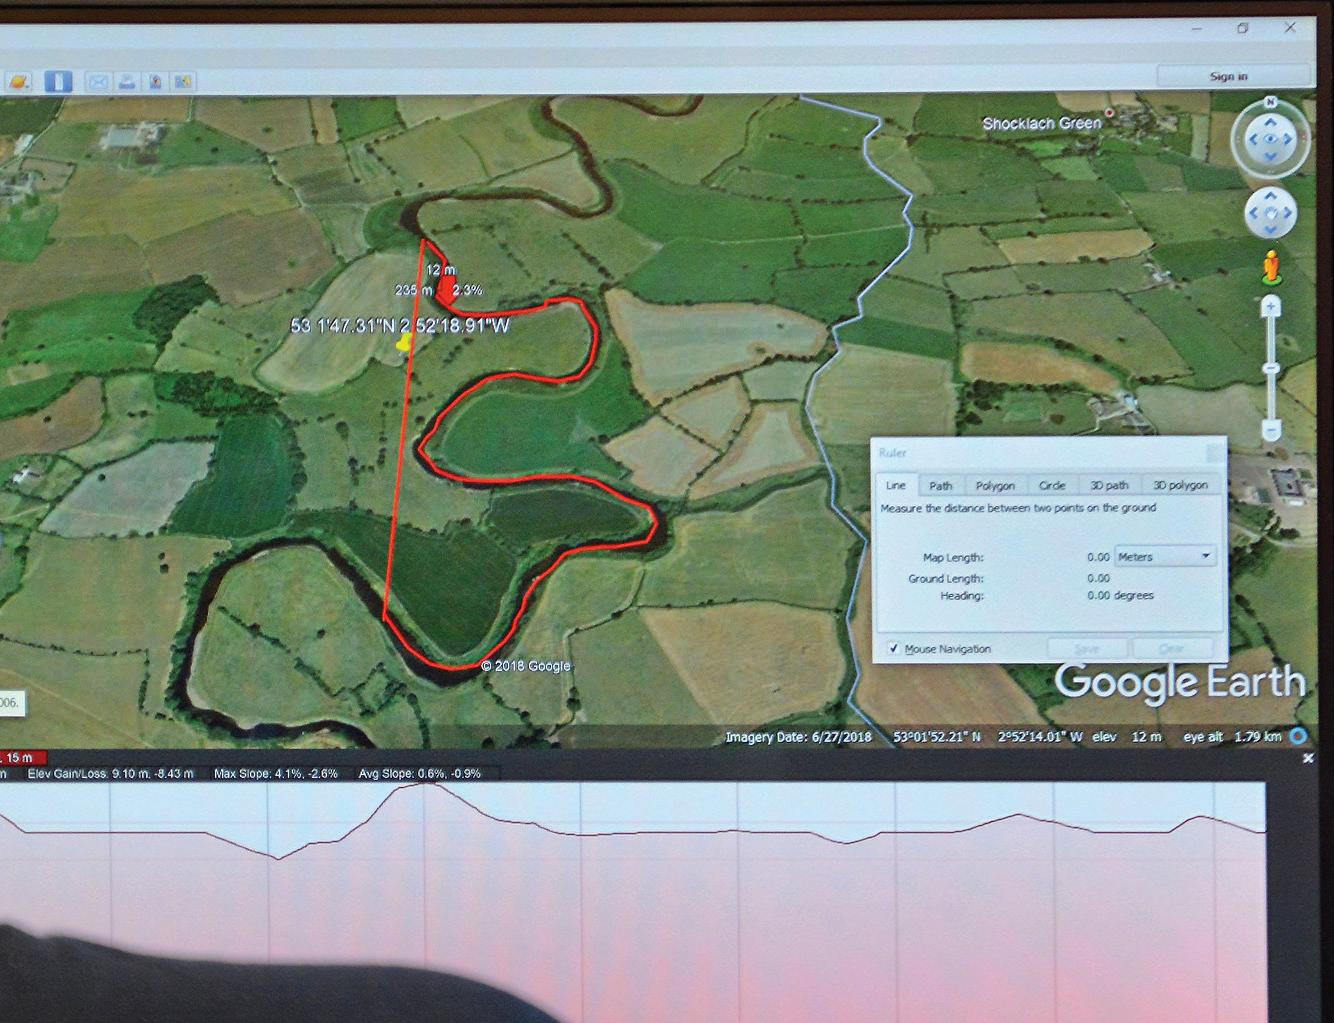1334x1023 pixels.
Task: Rotate view right with Look joystick arrow
Action: point(1288,140)
